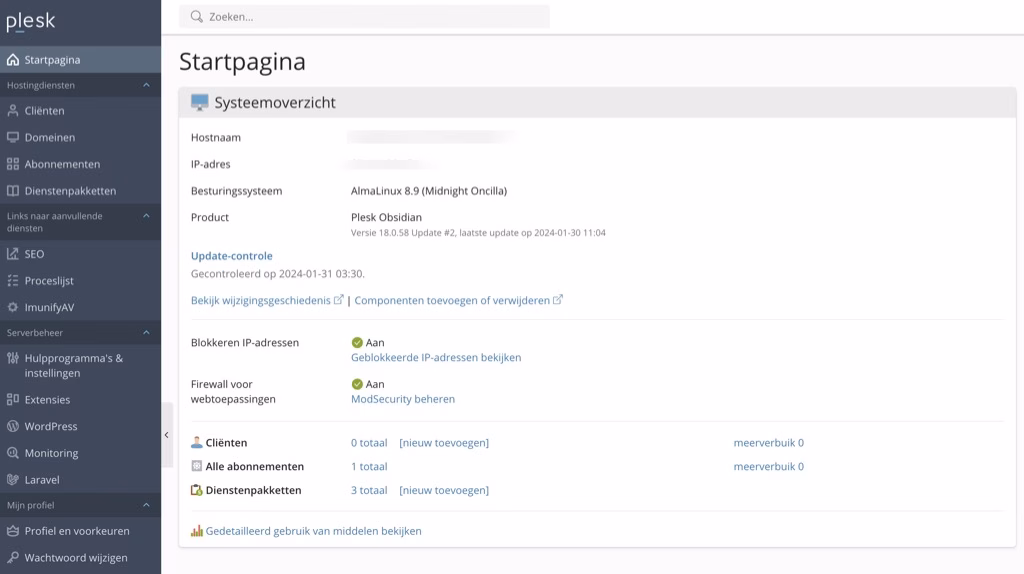Image resolution: width=1024 pixels, height=574 pixels.
Task: Go to Domeinen
Action: (80, 137)
